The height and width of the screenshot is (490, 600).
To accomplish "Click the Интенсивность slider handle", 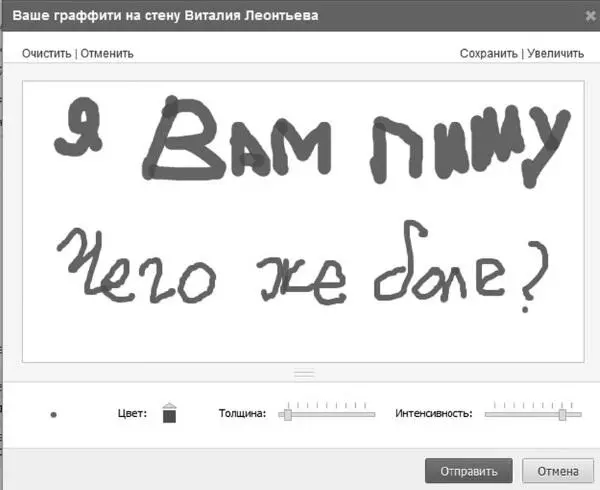I will click(562, 413).
